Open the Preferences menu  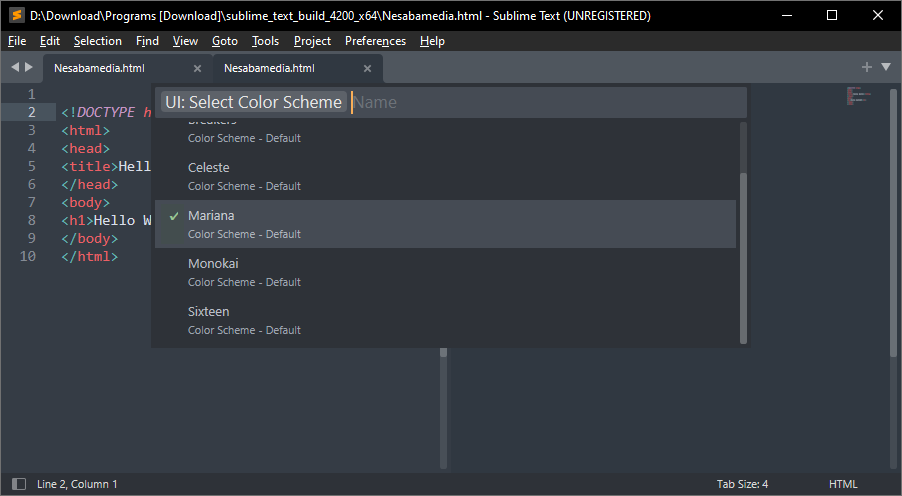click(375, 41)
